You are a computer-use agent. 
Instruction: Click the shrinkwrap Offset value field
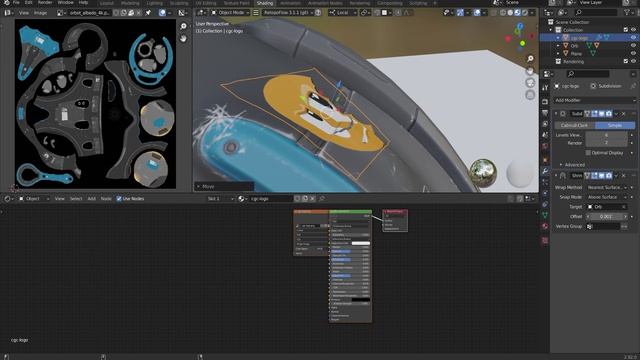point(607,217)
